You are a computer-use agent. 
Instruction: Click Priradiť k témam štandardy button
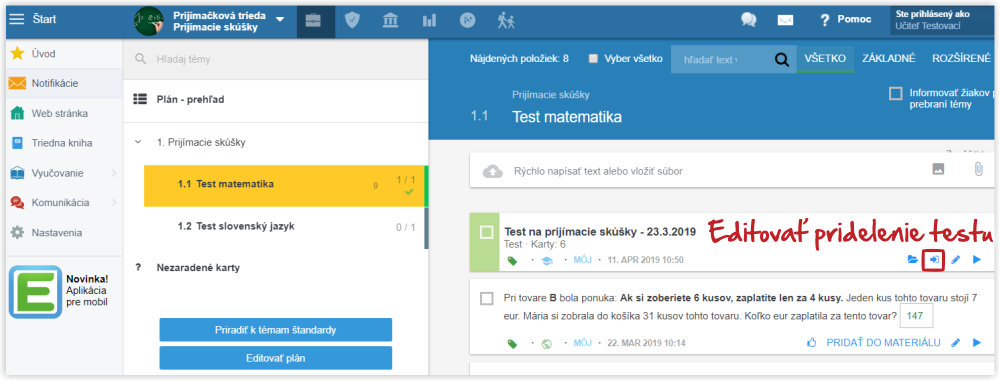pyautogui.click(x=276, y=330)
